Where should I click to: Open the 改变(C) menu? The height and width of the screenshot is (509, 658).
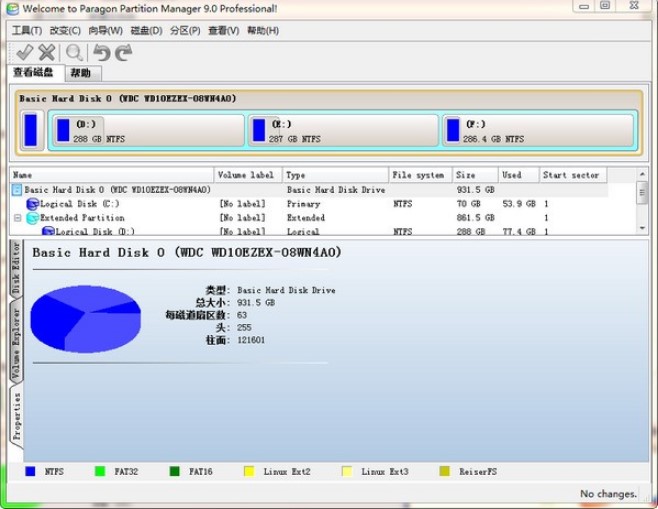65,31
